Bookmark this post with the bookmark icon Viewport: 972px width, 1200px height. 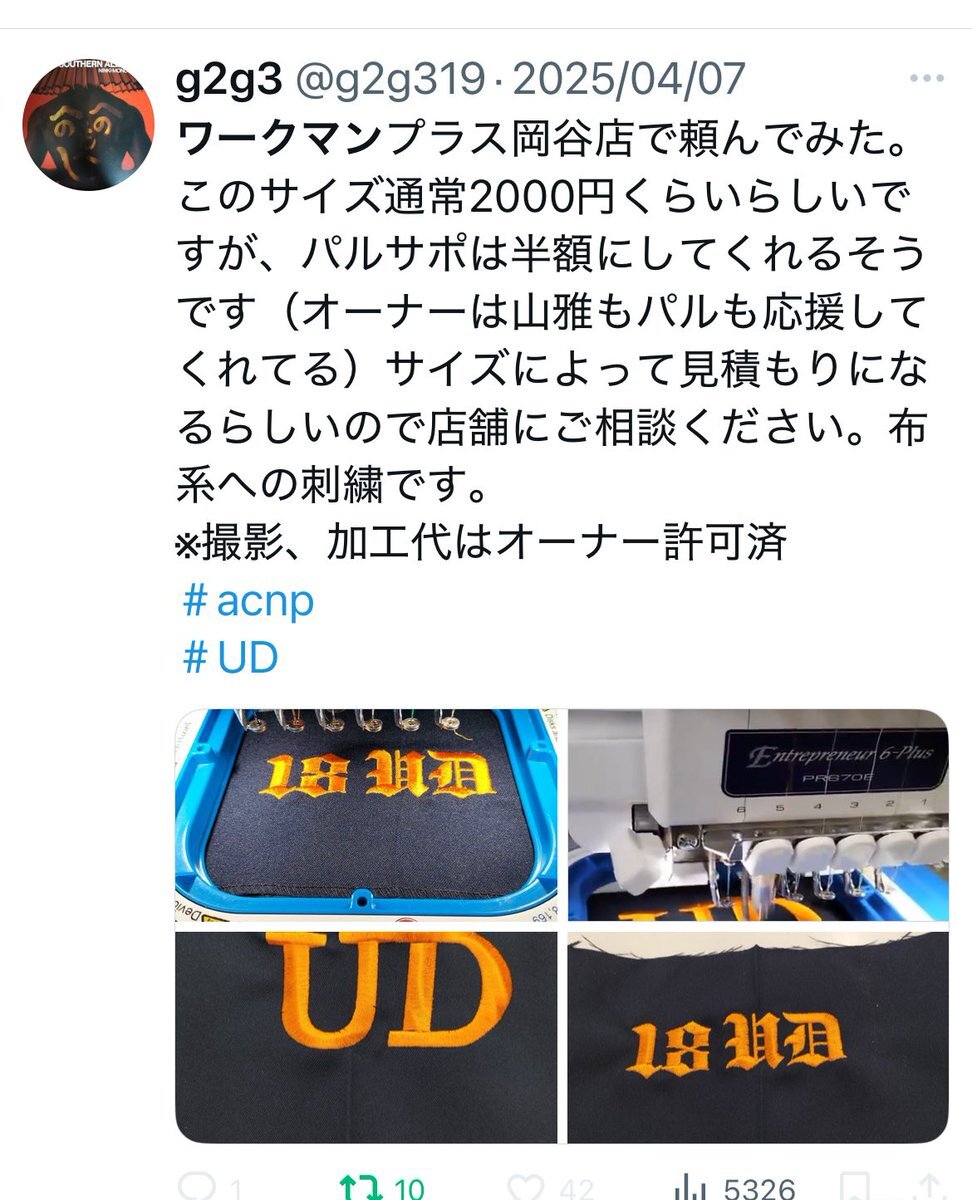(x=852, y=1187)
